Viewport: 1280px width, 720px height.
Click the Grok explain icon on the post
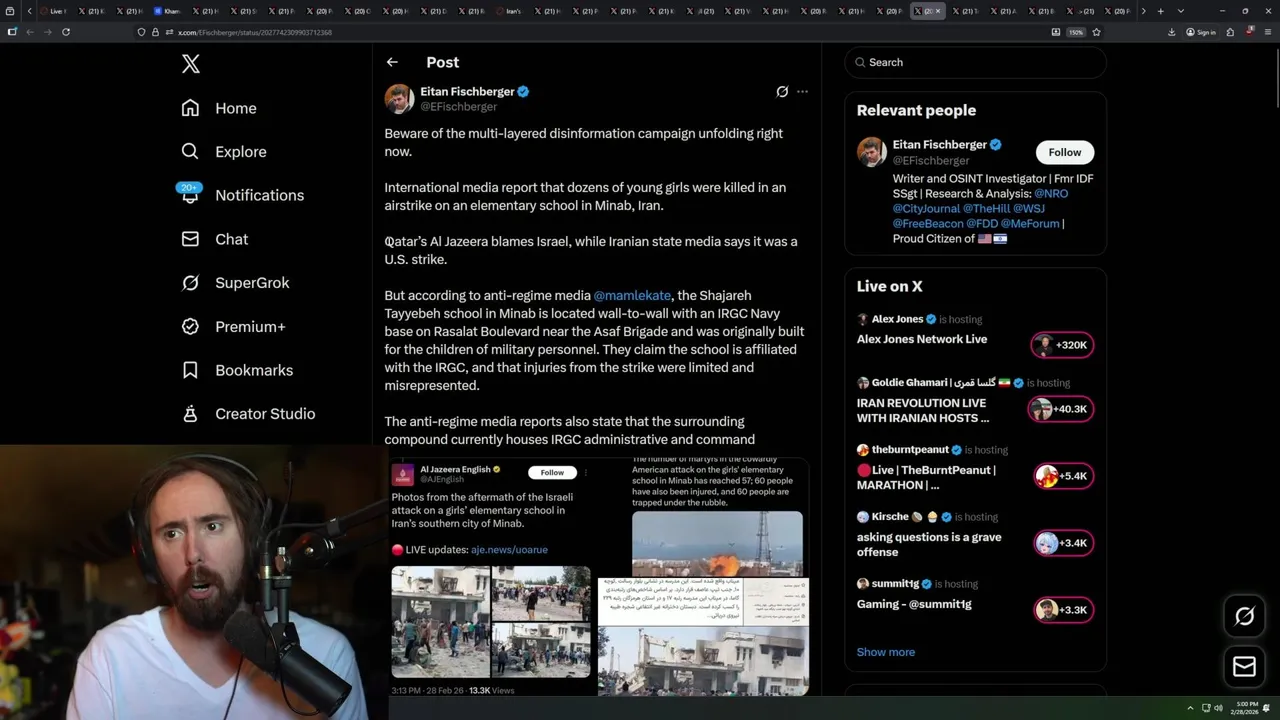pyautogui.click(x=782, y=91)
